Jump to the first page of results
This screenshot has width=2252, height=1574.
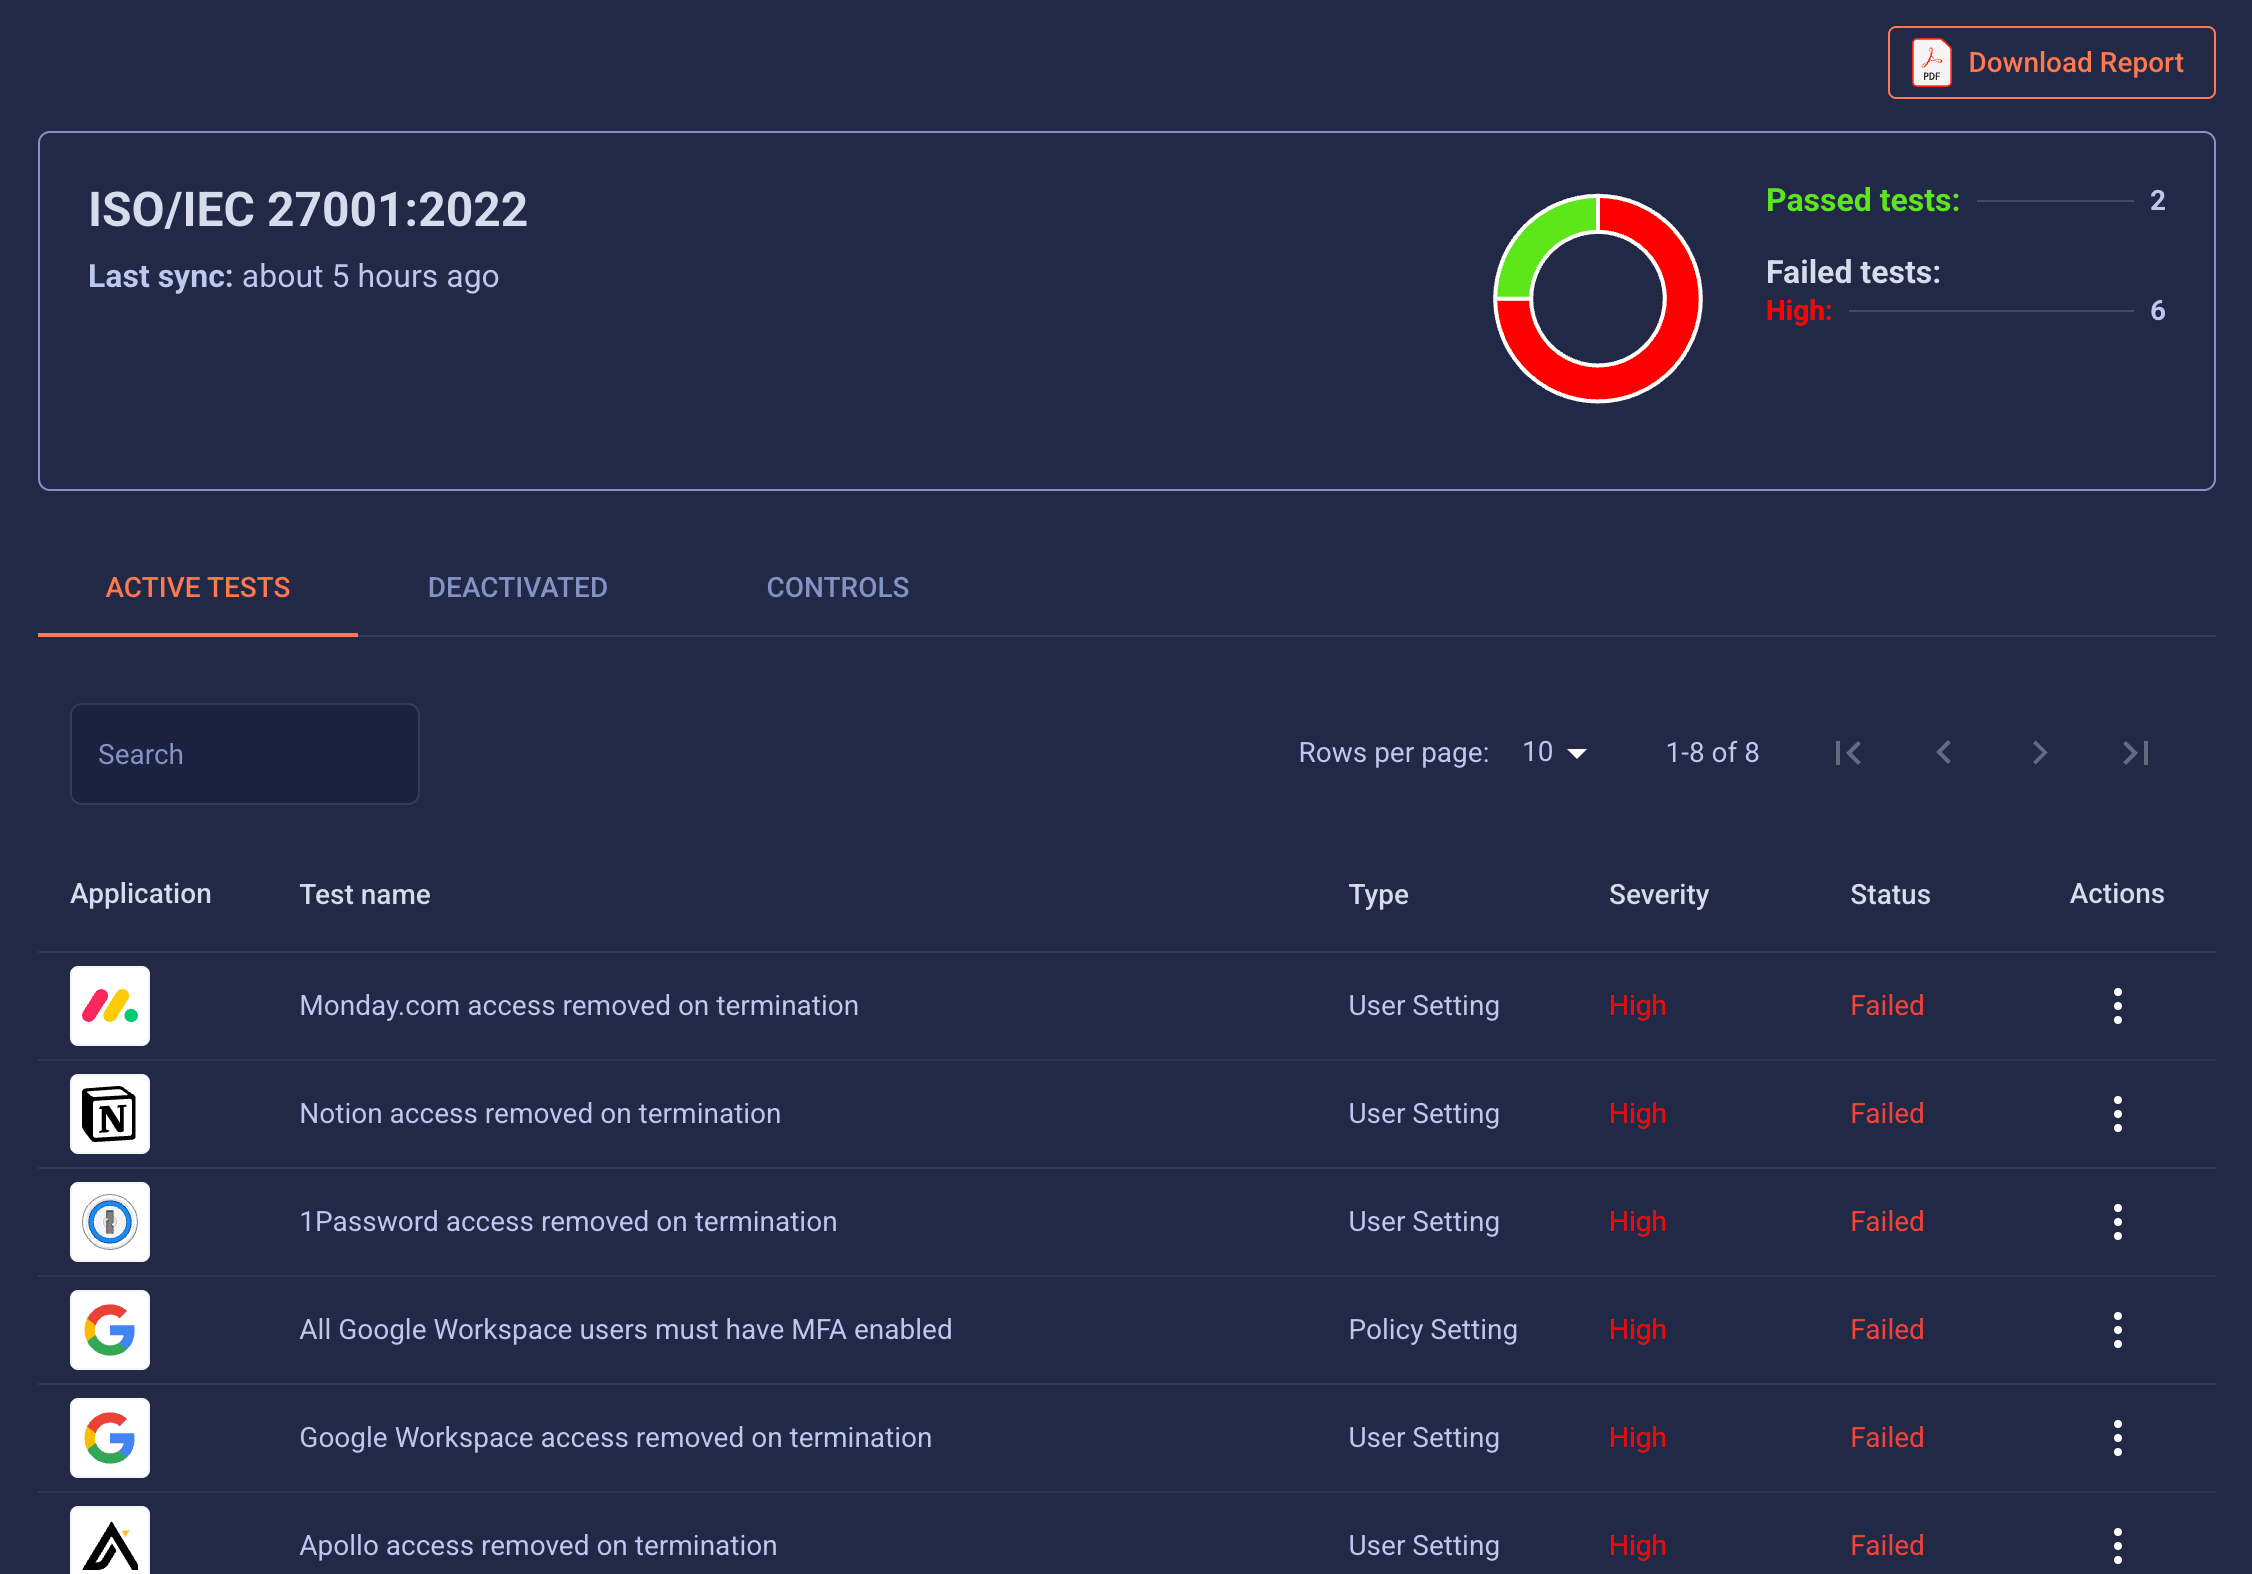click(x=1848, y=753)
